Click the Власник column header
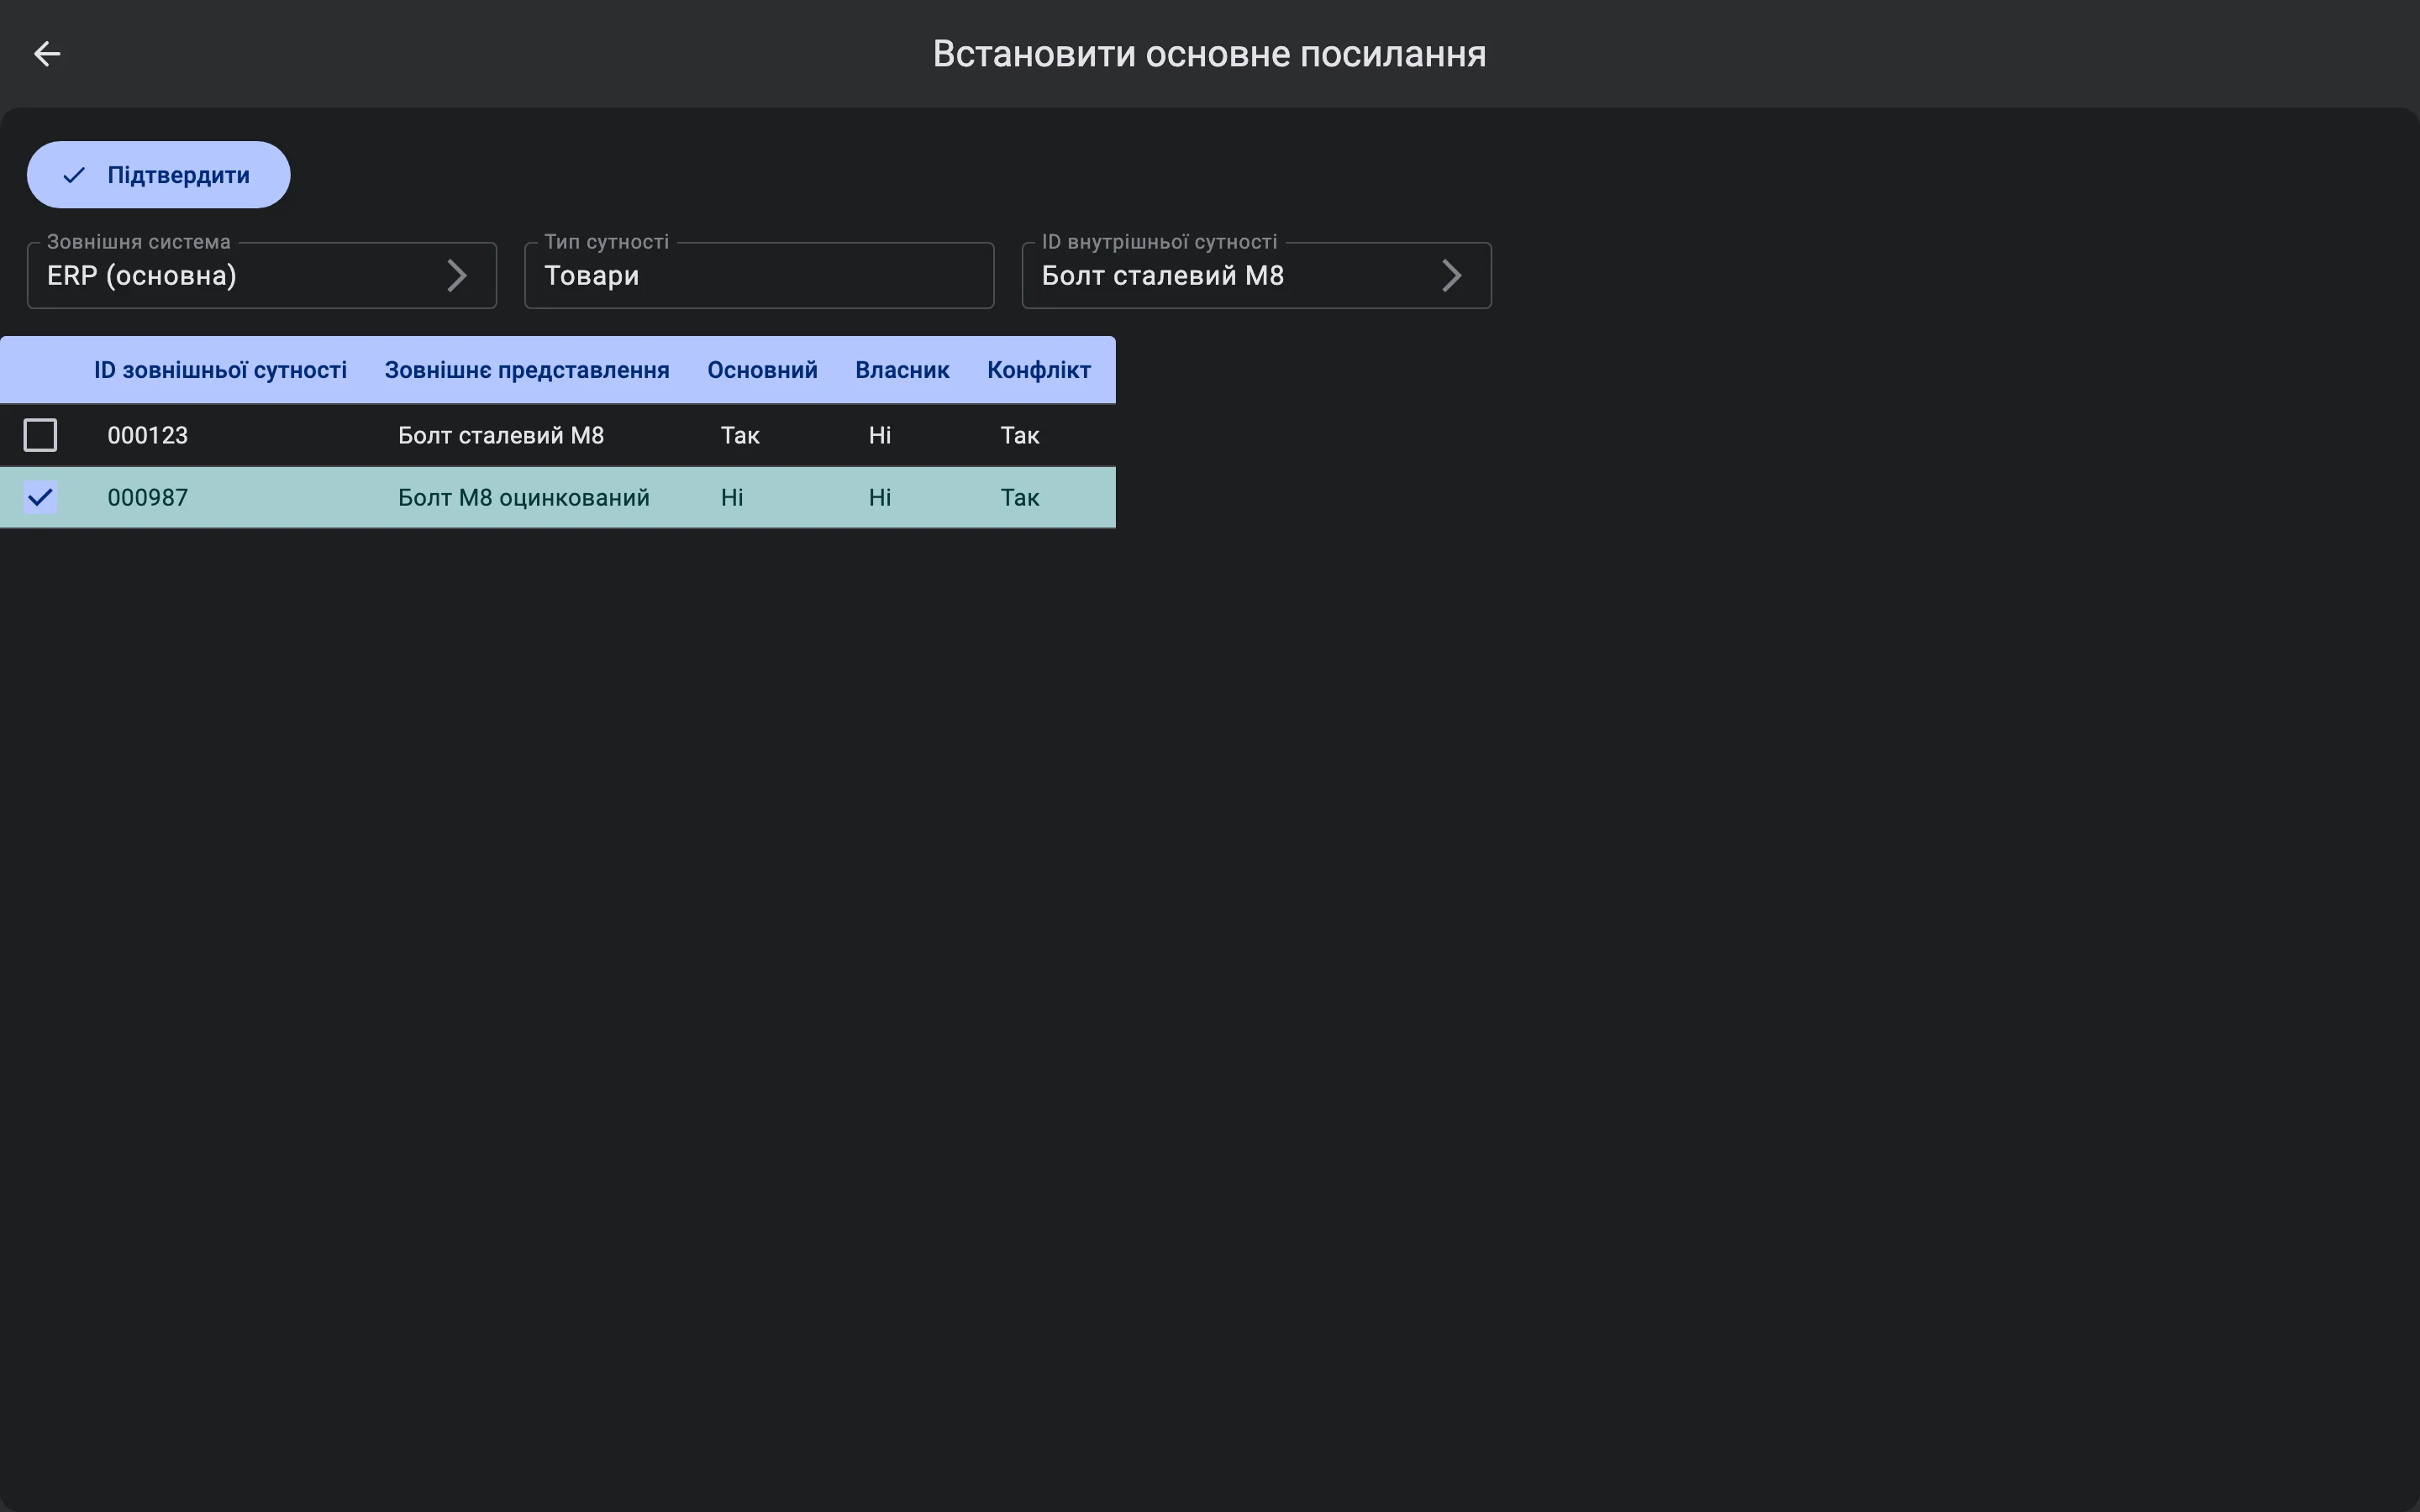This screenshot has height=1512, width=2420. click(x=902, y=370)
